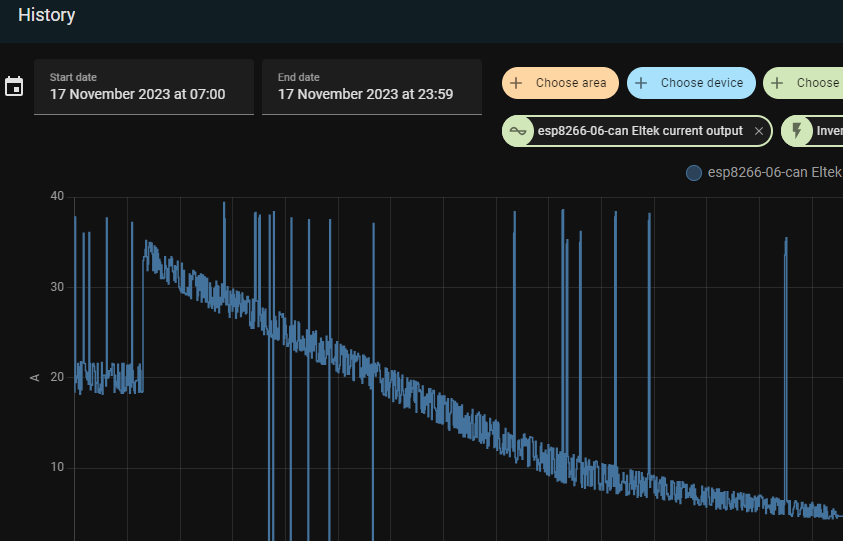This screenshot has width=843, height=541.
Task: Remove the esp8266-06-can Eltek current output chip
Action: tap(759, 131)
